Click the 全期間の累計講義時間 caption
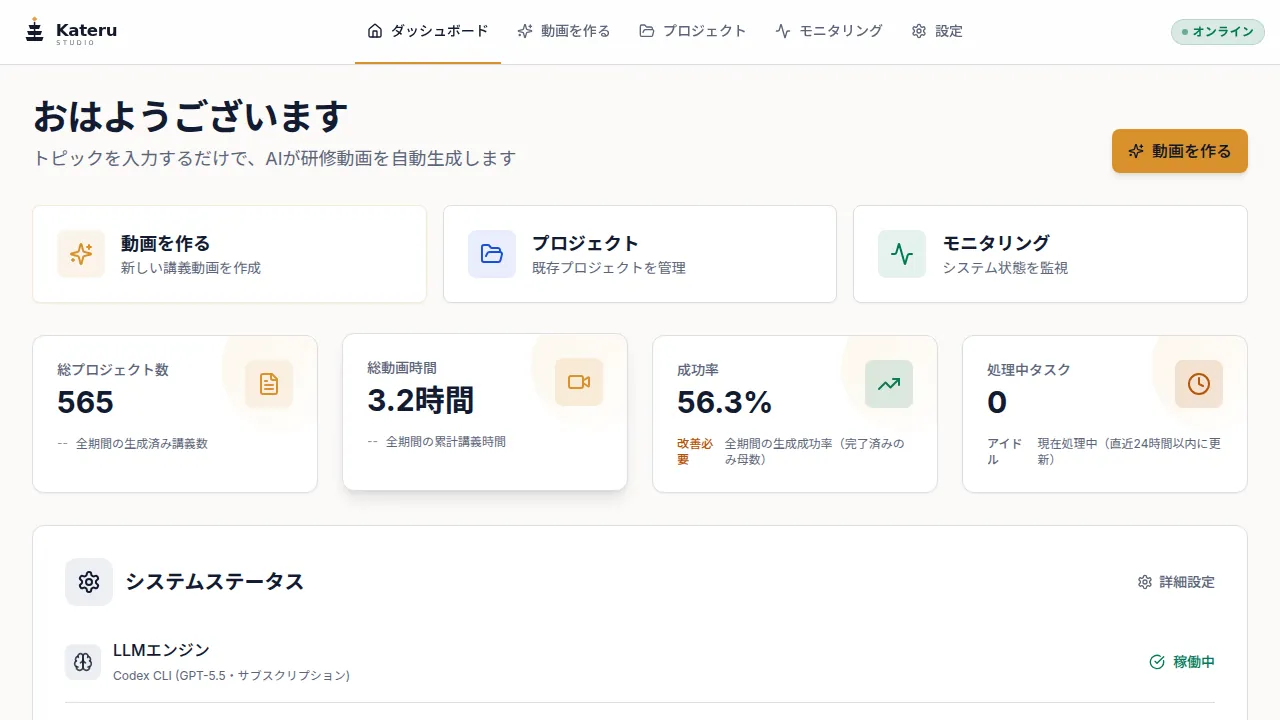 tap(446, 442)
